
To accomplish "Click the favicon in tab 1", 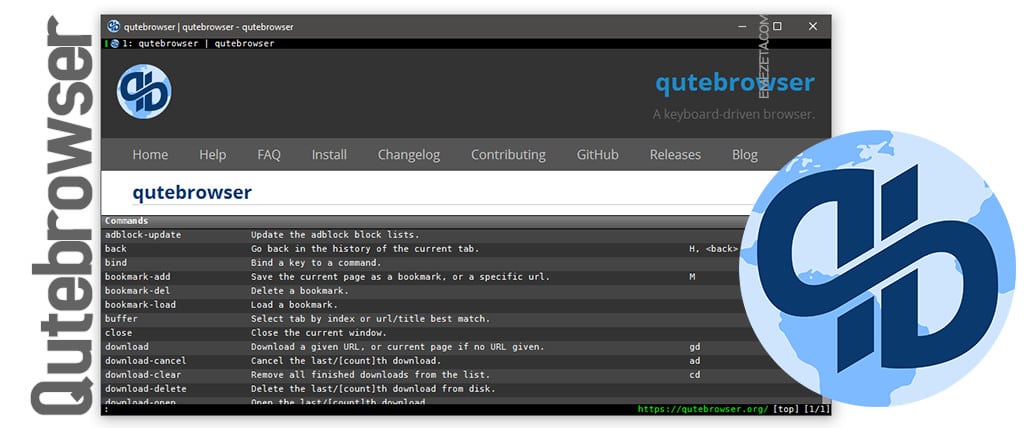I will click(x=114, y=44).
